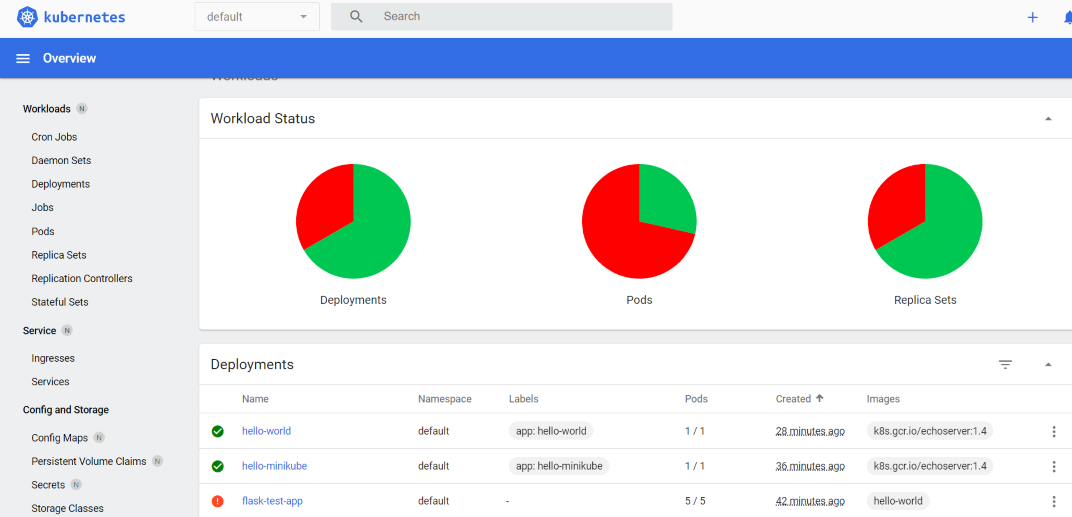This screenshot has height=517, width=1072.
Task: Select the Workloads sidebar heading
Action: click(x=46, y=109)
